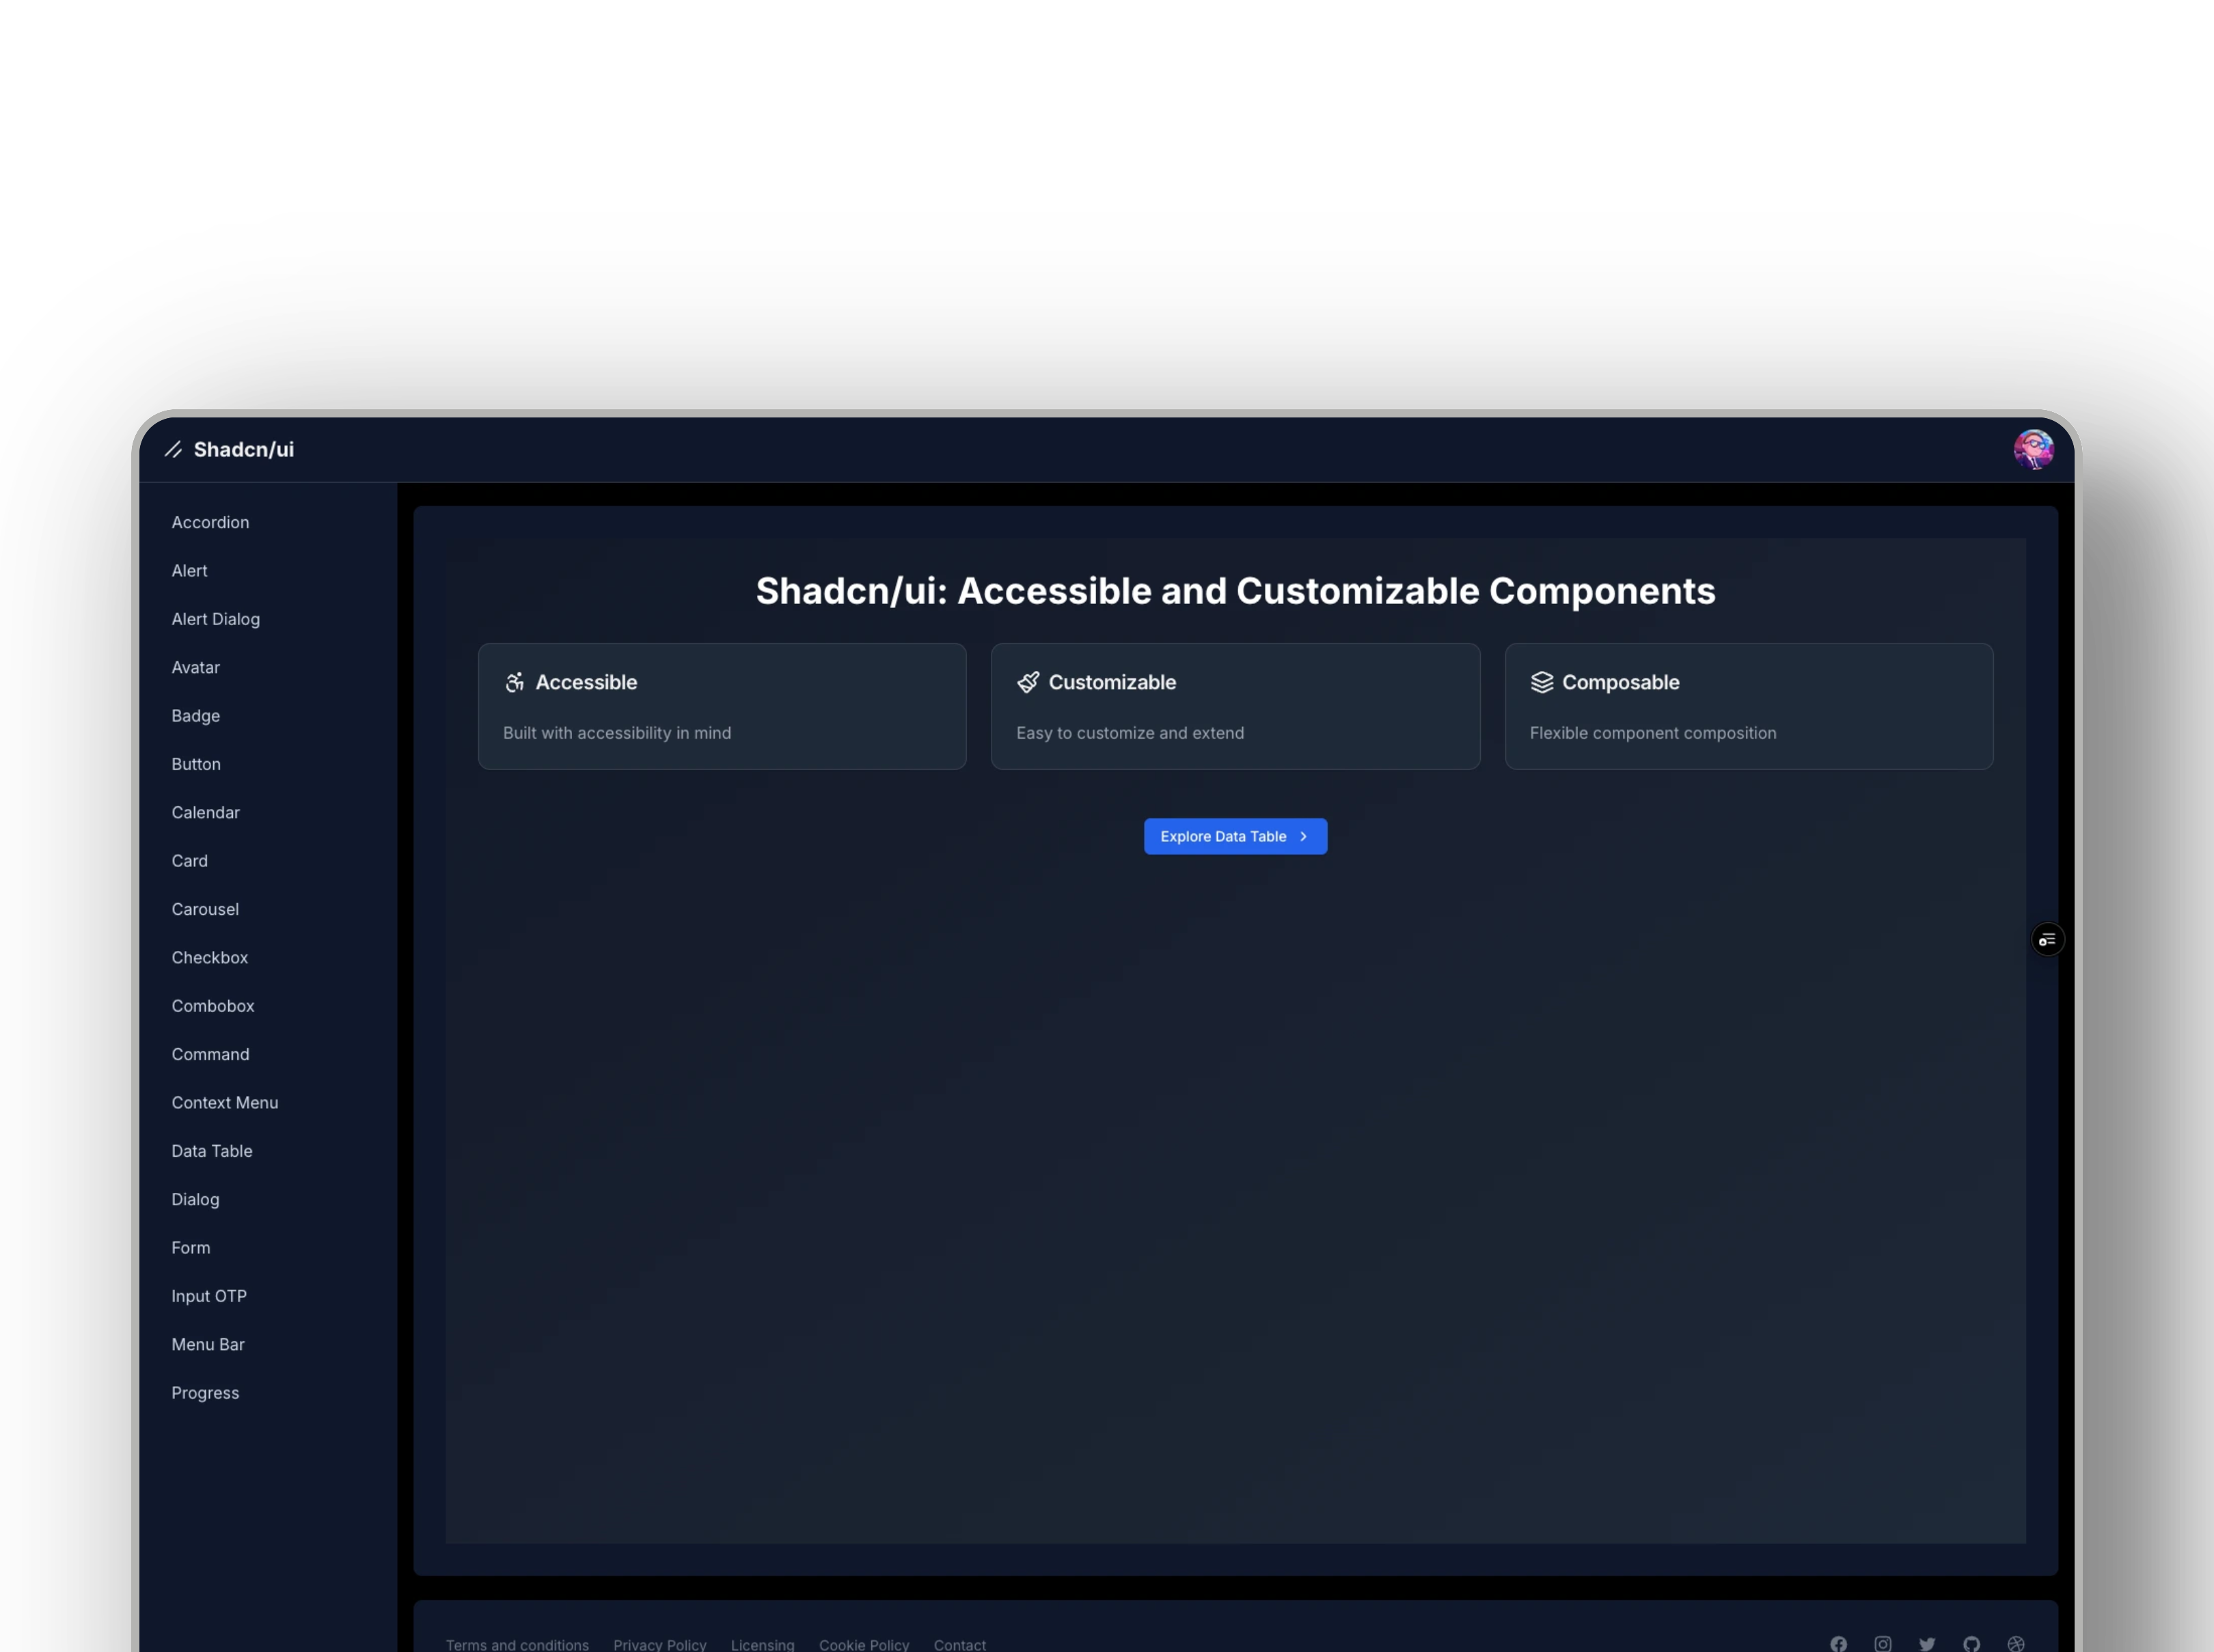2214x1652 pixels.
Task: Open Carousel sidebar item
Action: coord(205,909)
